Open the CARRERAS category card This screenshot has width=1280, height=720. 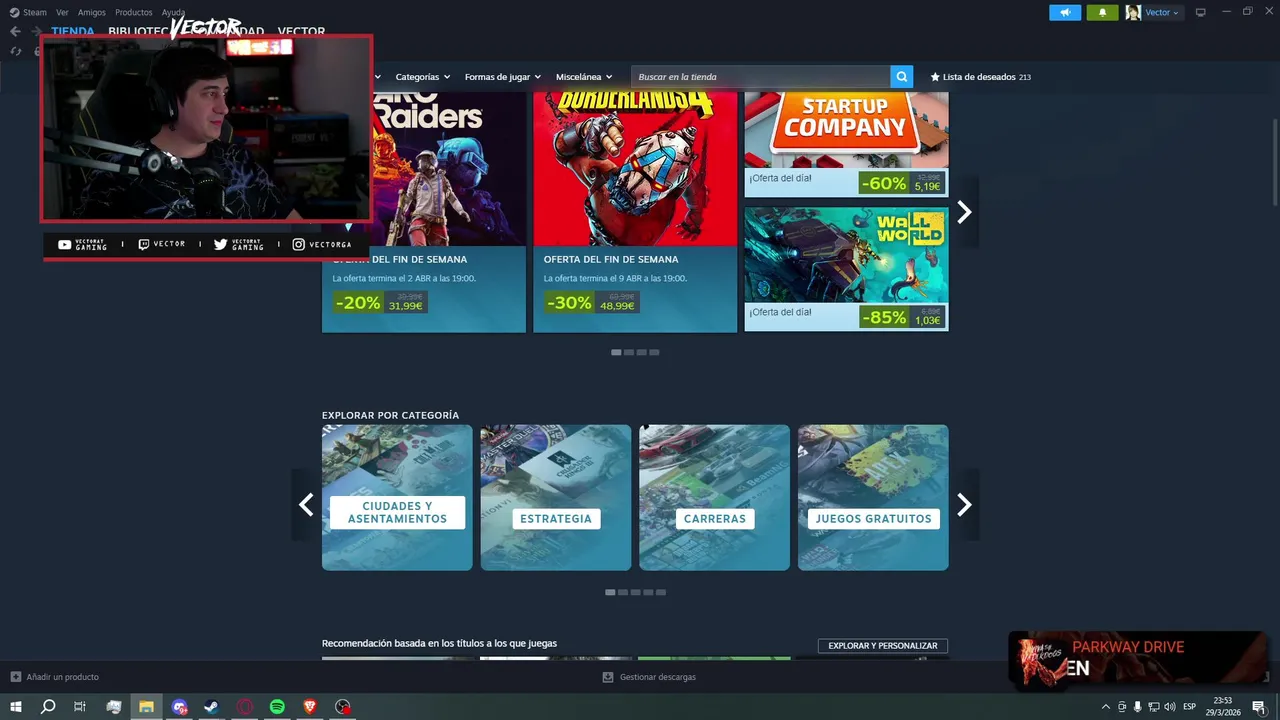714,498
